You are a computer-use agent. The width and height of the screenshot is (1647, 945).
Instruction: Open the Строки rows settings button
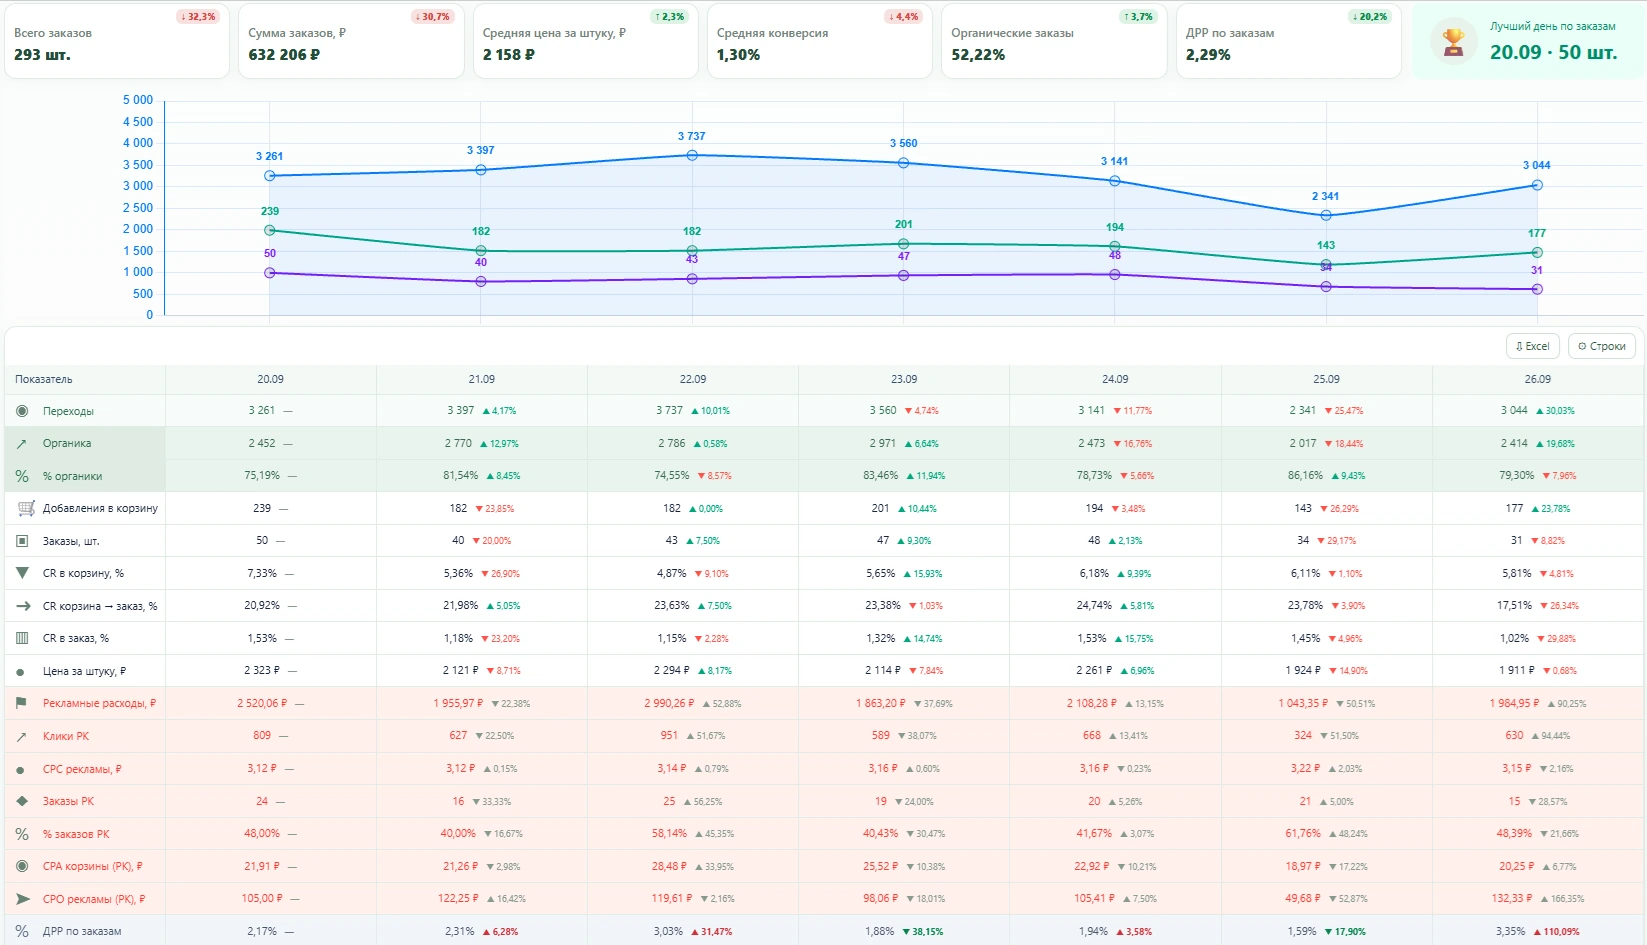pyautogui.click(x=1602, y=346)
